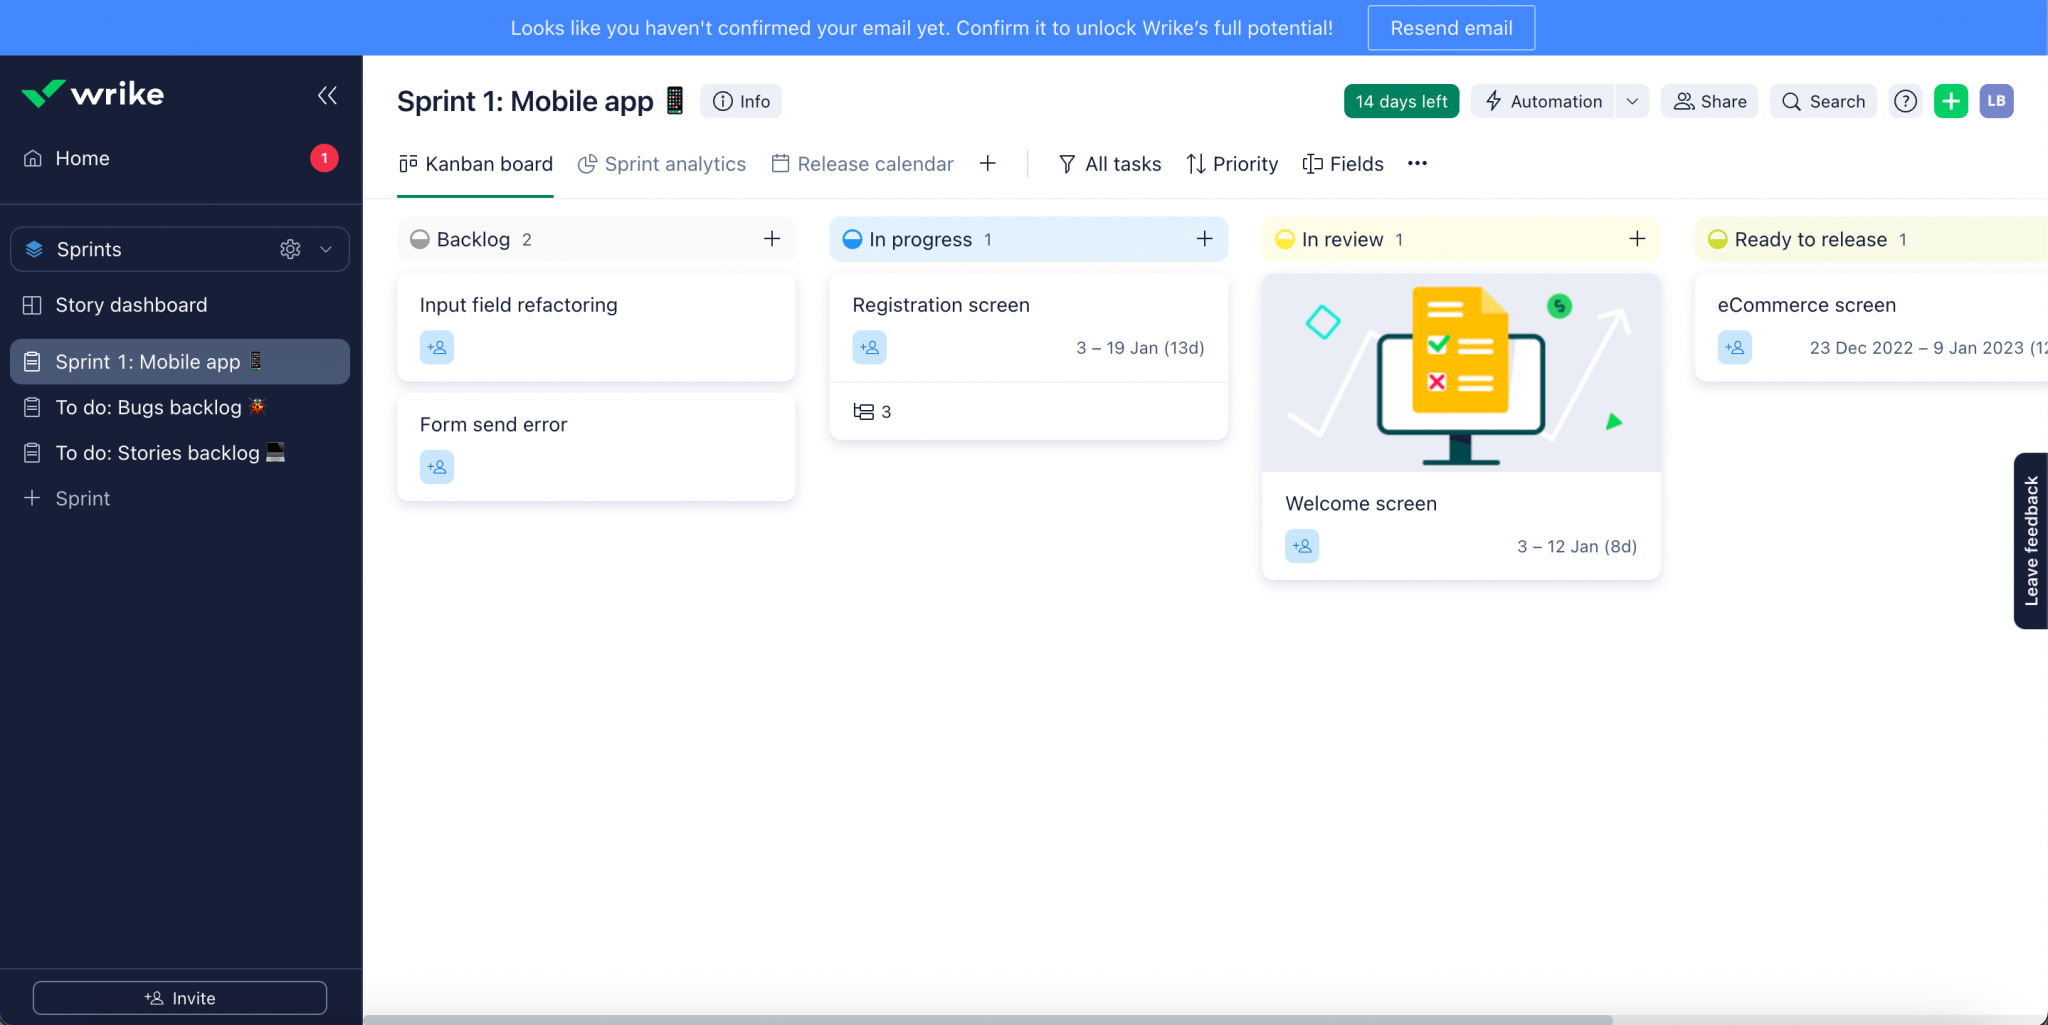This screenshot has width=2048, height=1025.
Task: Open Fields configuration
Action: [1343, 164]
